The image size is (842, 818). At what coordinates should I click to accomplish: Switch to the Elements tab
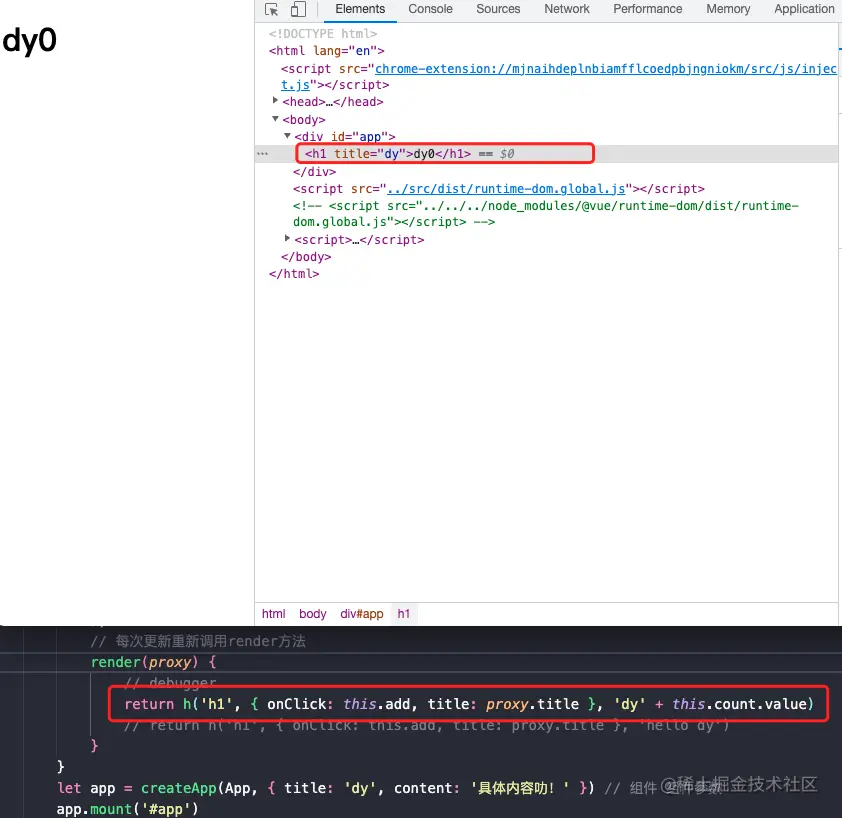[x=360, y=9]
